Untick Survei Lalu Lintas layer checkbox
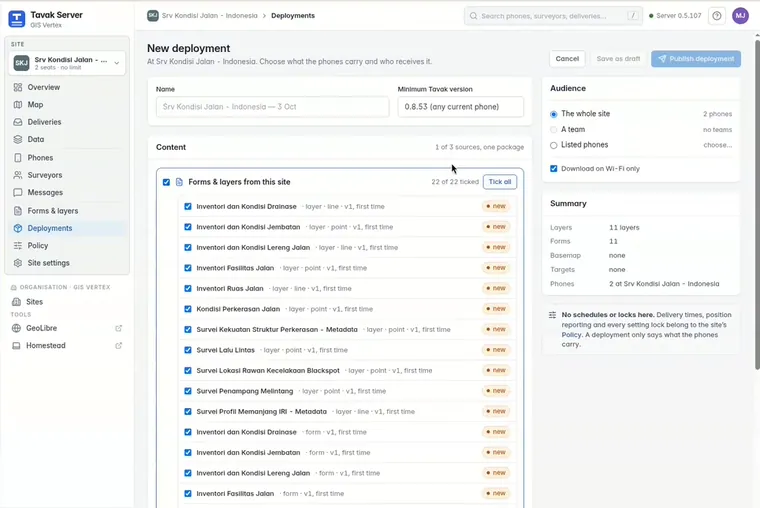Viewport: 760px width, 508px height. click(188, 350)
